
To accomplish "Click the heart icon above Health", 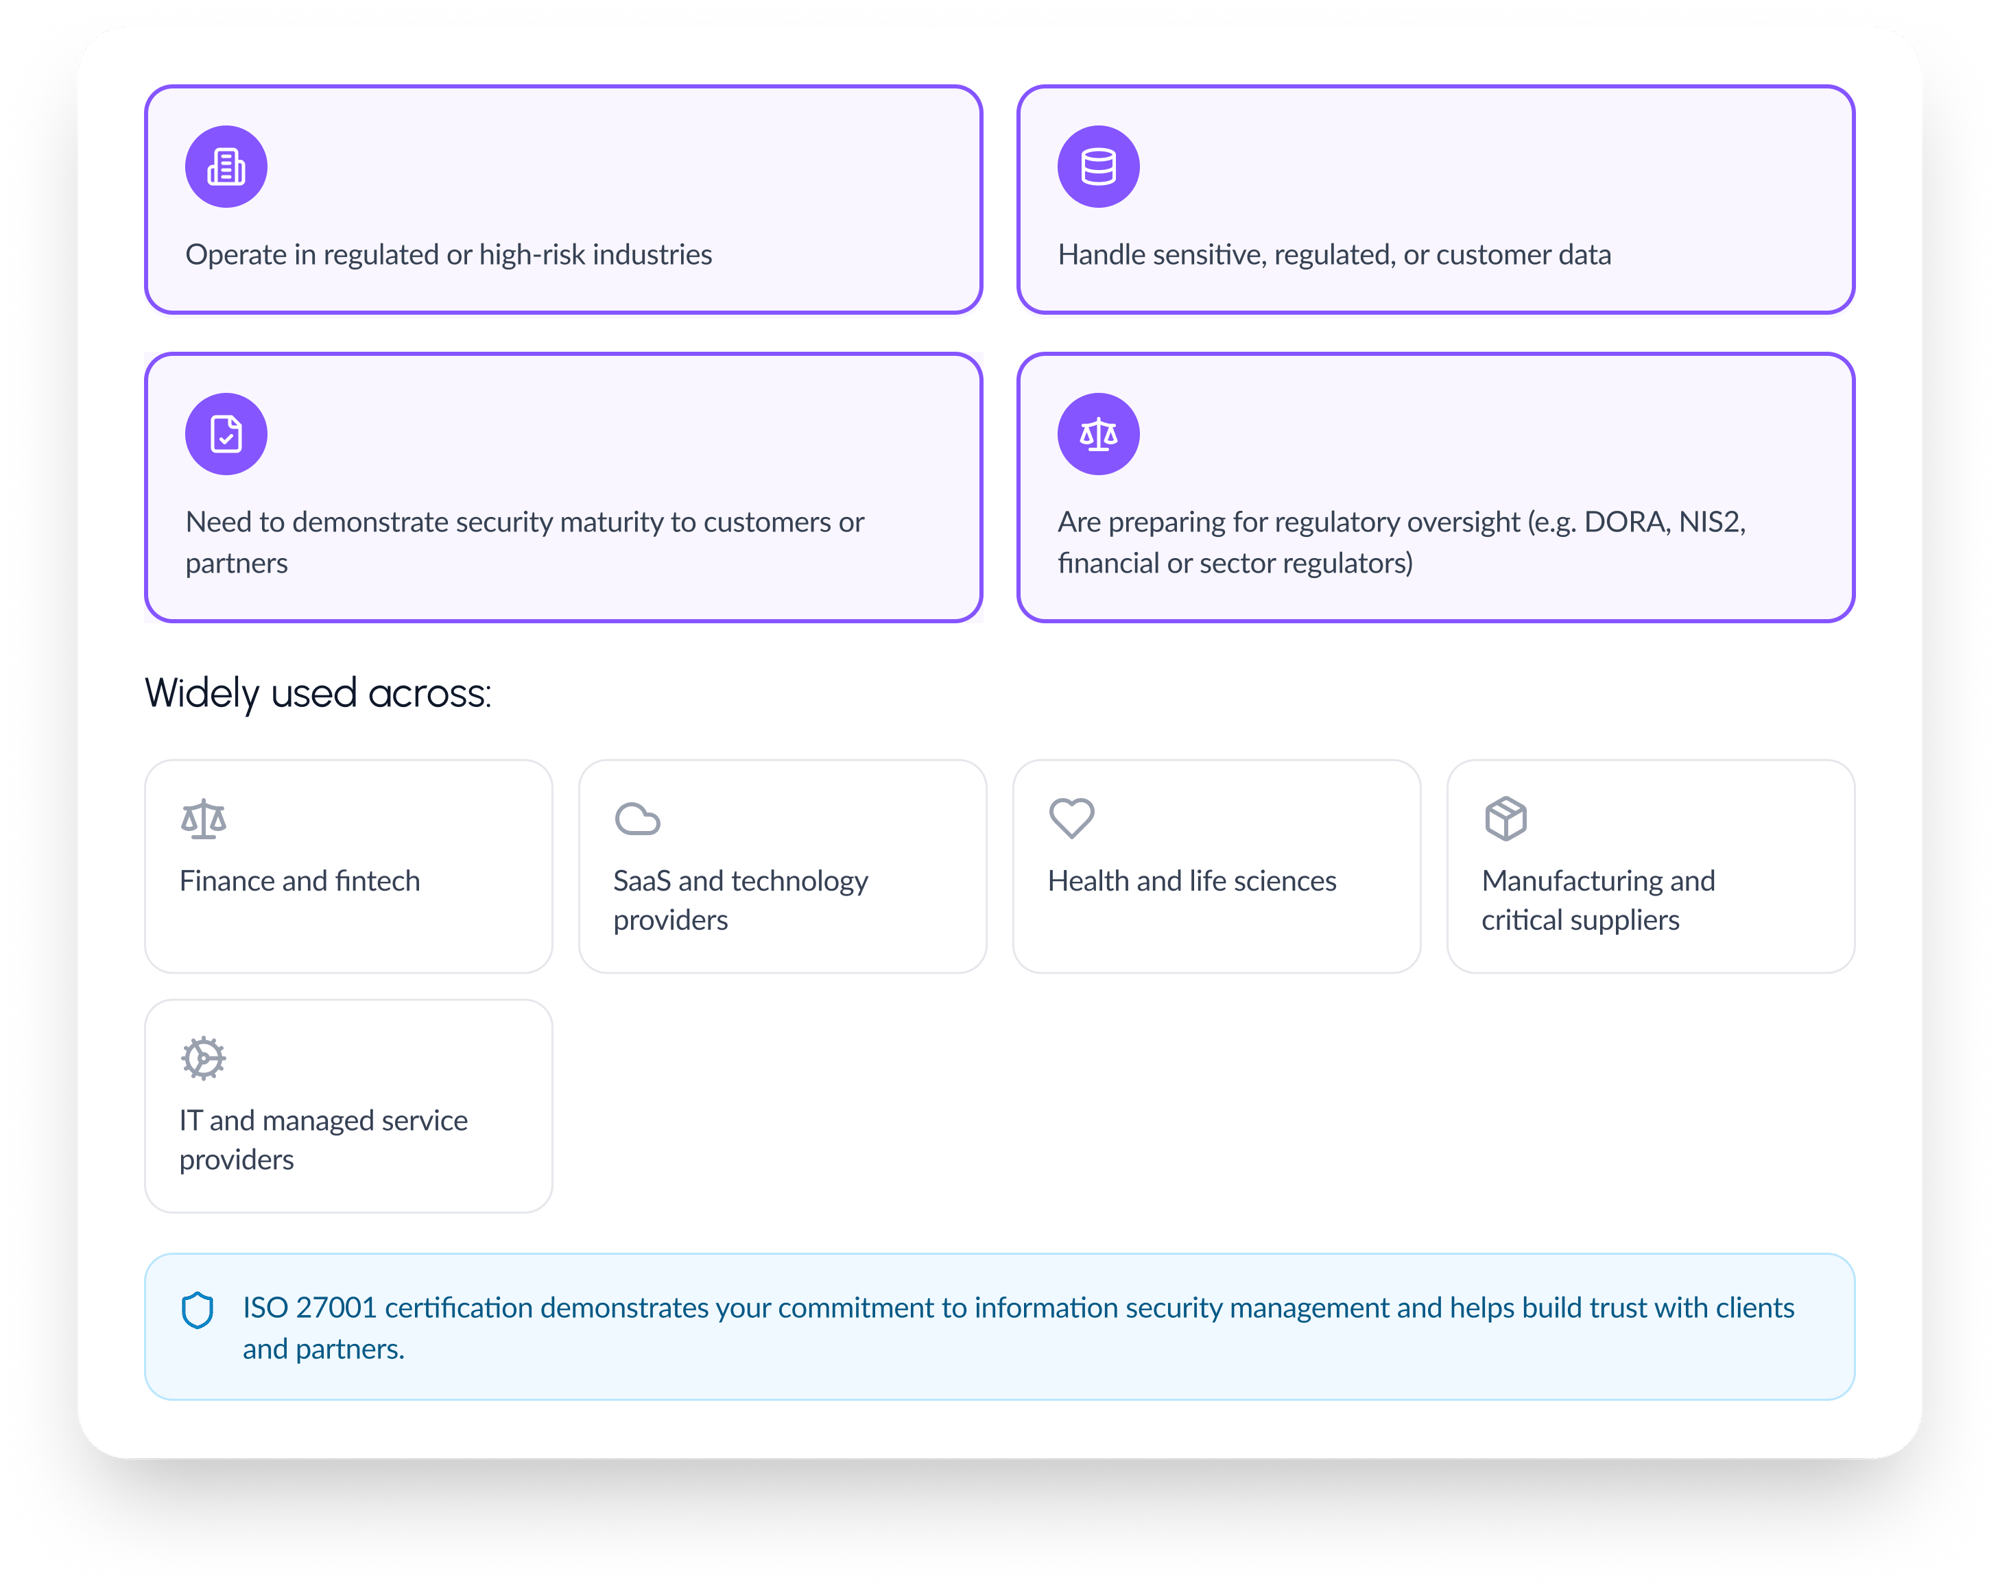I will (x=1071, y=818).
